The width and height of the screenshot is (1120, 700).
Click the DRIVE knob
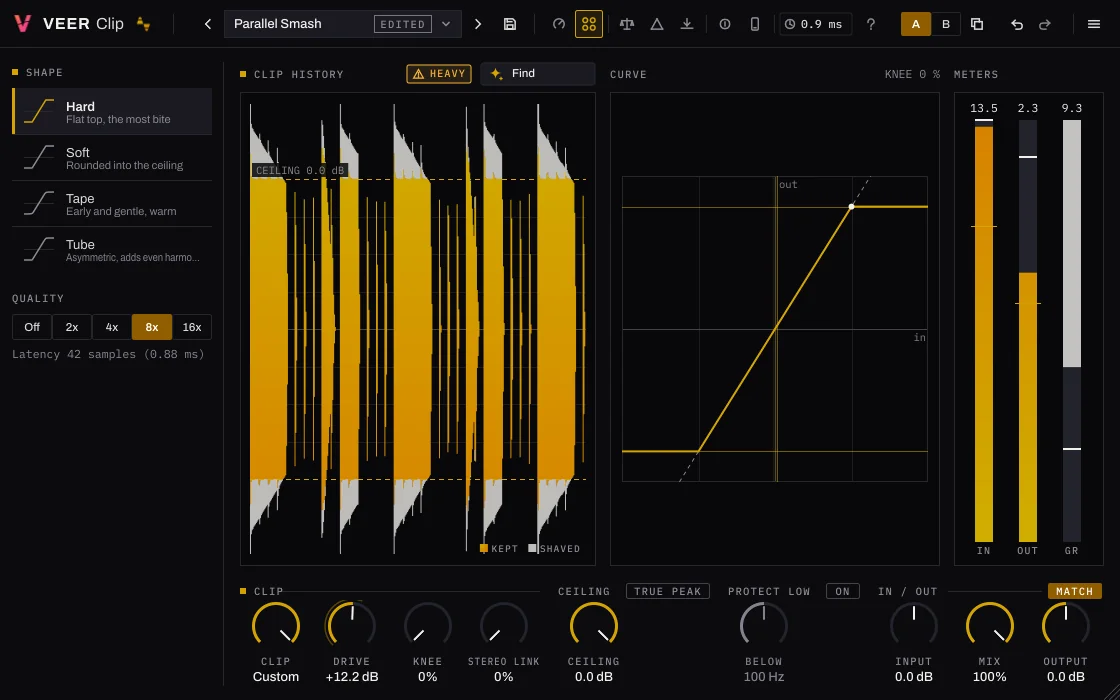(x=351, y=626)
